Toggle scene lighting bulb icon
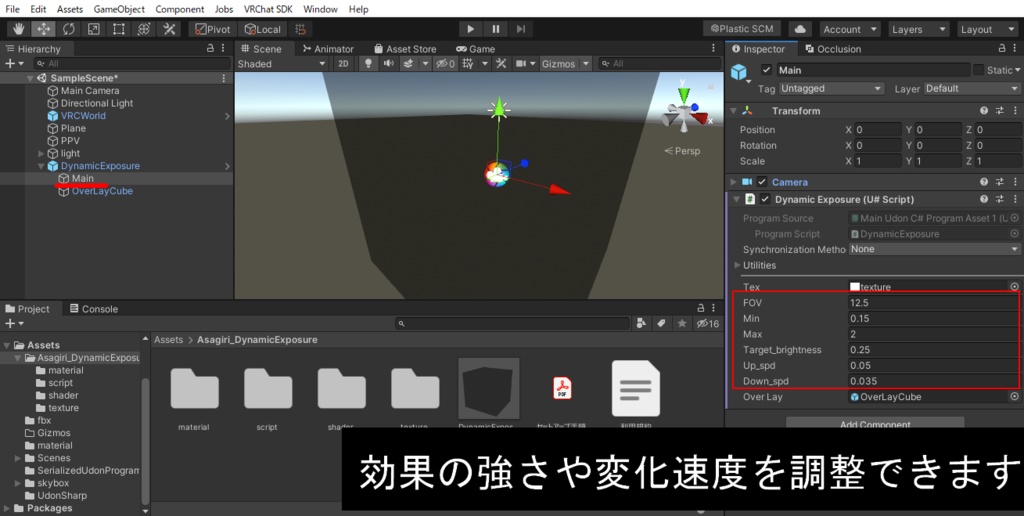The width and height of the screenshot is (1024, 516). pos(368,63)
